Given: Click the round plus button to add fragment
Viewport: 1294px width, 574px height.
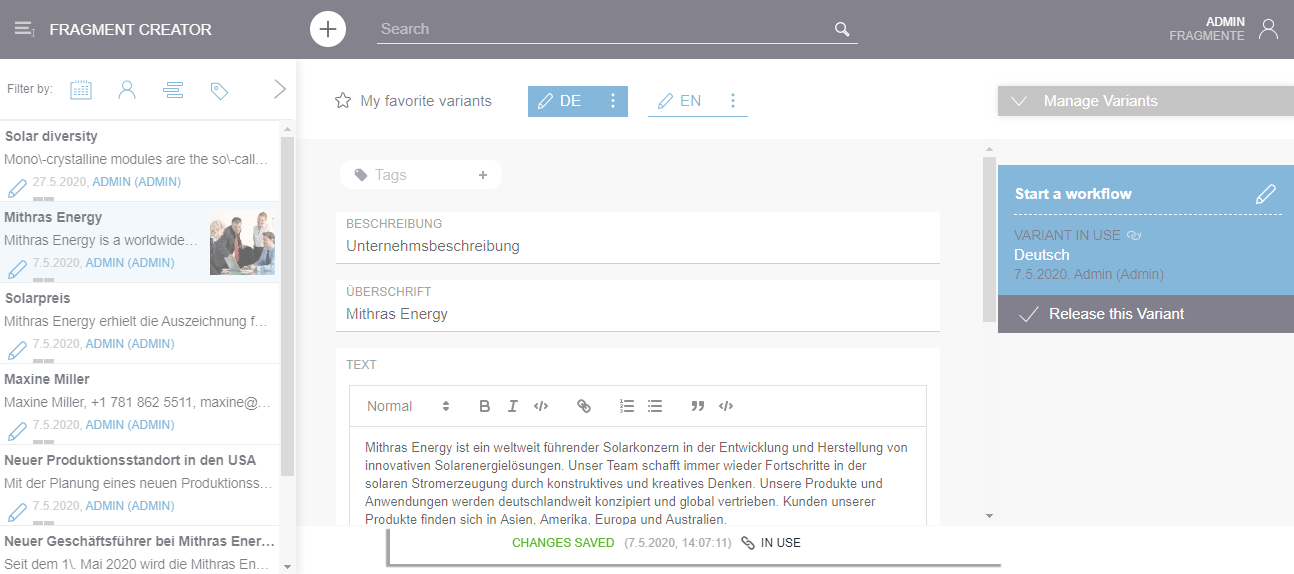Looking at the screenshot, I should pyautogui.click(x=328, y=29).
